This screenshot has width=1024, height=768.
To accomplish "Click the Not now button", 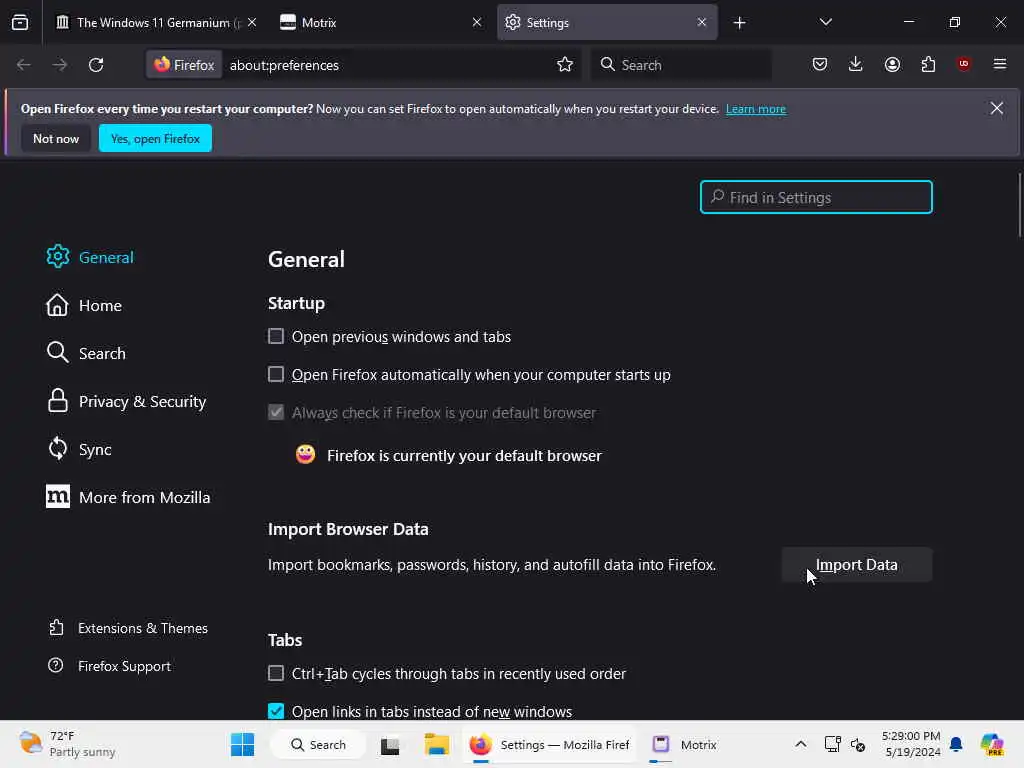I will click(56, 138).
